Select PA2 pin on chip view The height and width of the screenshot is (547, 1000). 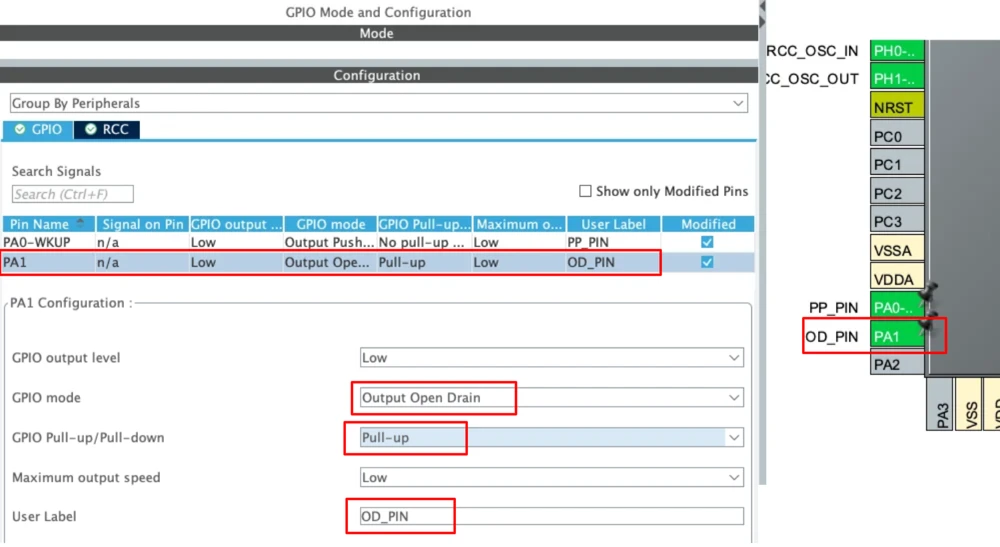[x=897, y=364]
